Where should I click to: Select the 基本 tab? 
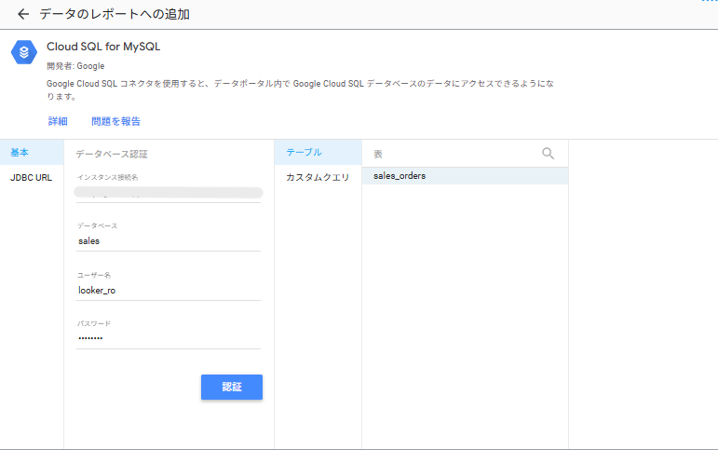(32, 152)
